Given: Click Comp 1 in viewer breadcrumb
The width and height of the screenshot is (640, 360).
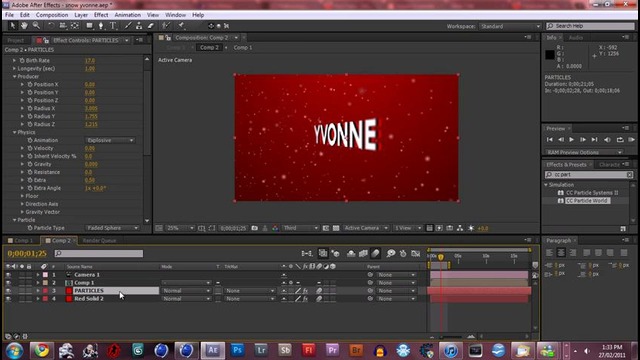Looking at the screenshot, I should [243, 47].
